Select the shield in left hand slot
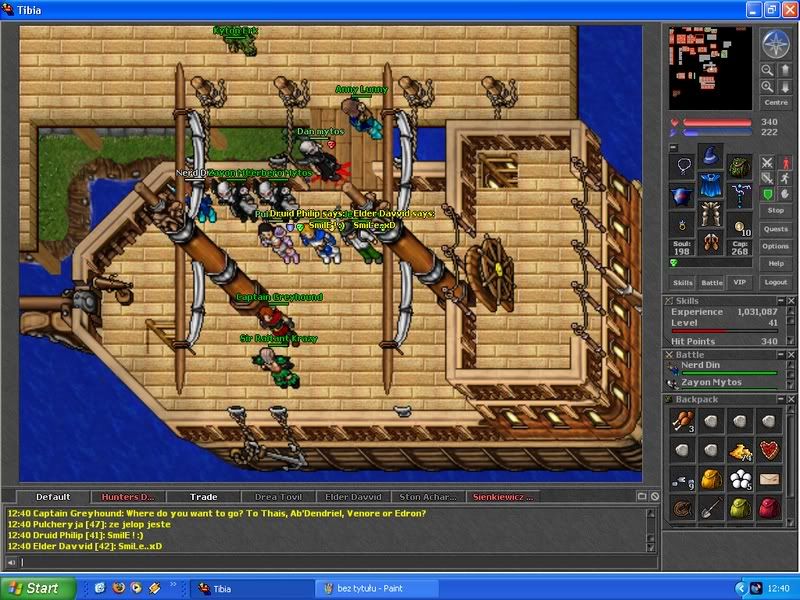The height and width of the screenshot is (600, 800). tap(682, 196)
